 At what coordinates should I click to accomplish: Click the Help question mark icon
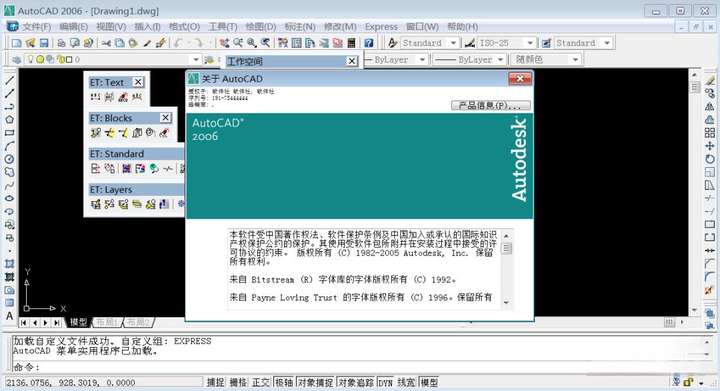click(x=368, y=43)
